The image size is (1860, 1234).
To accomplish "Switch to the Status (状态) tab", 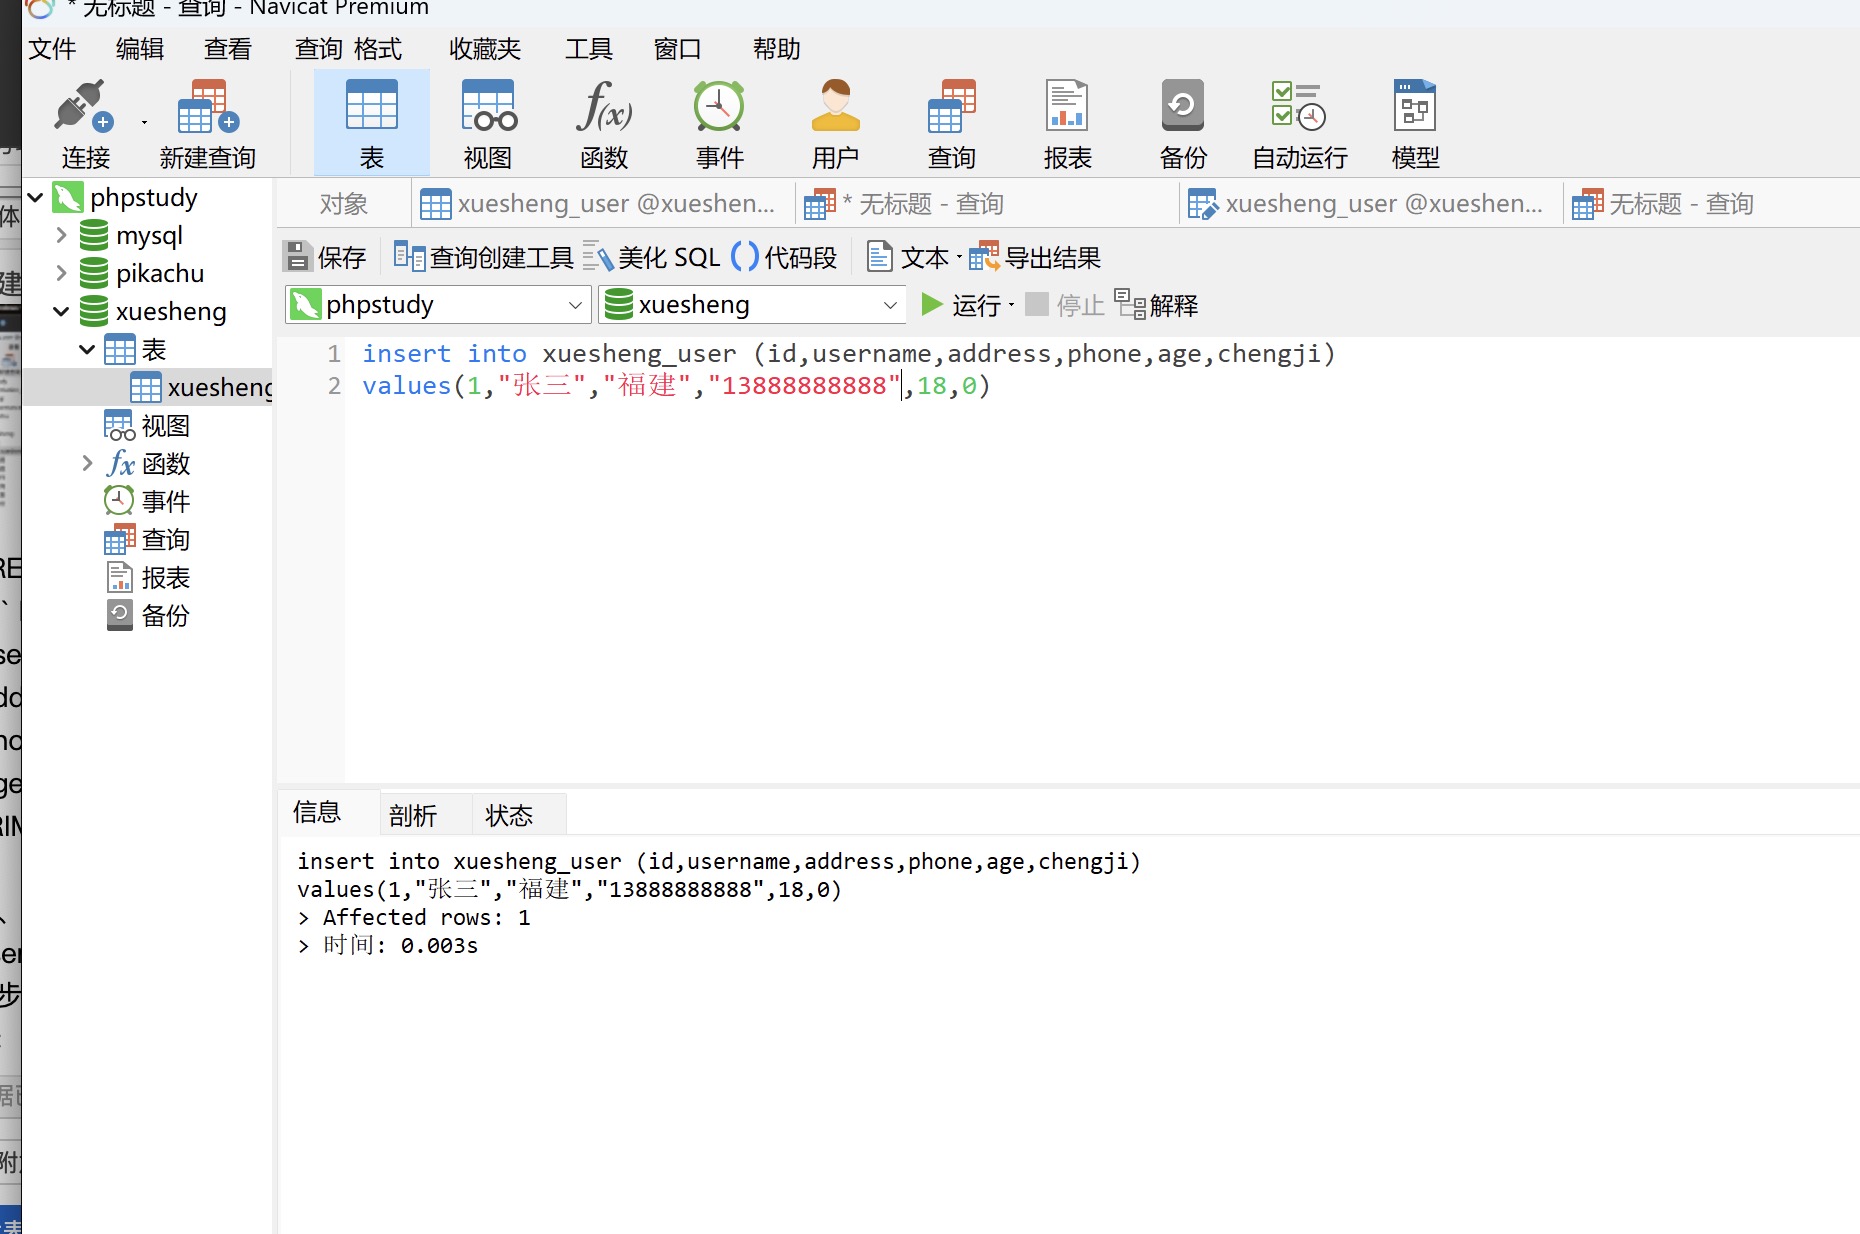I will (x=509, y=816).
